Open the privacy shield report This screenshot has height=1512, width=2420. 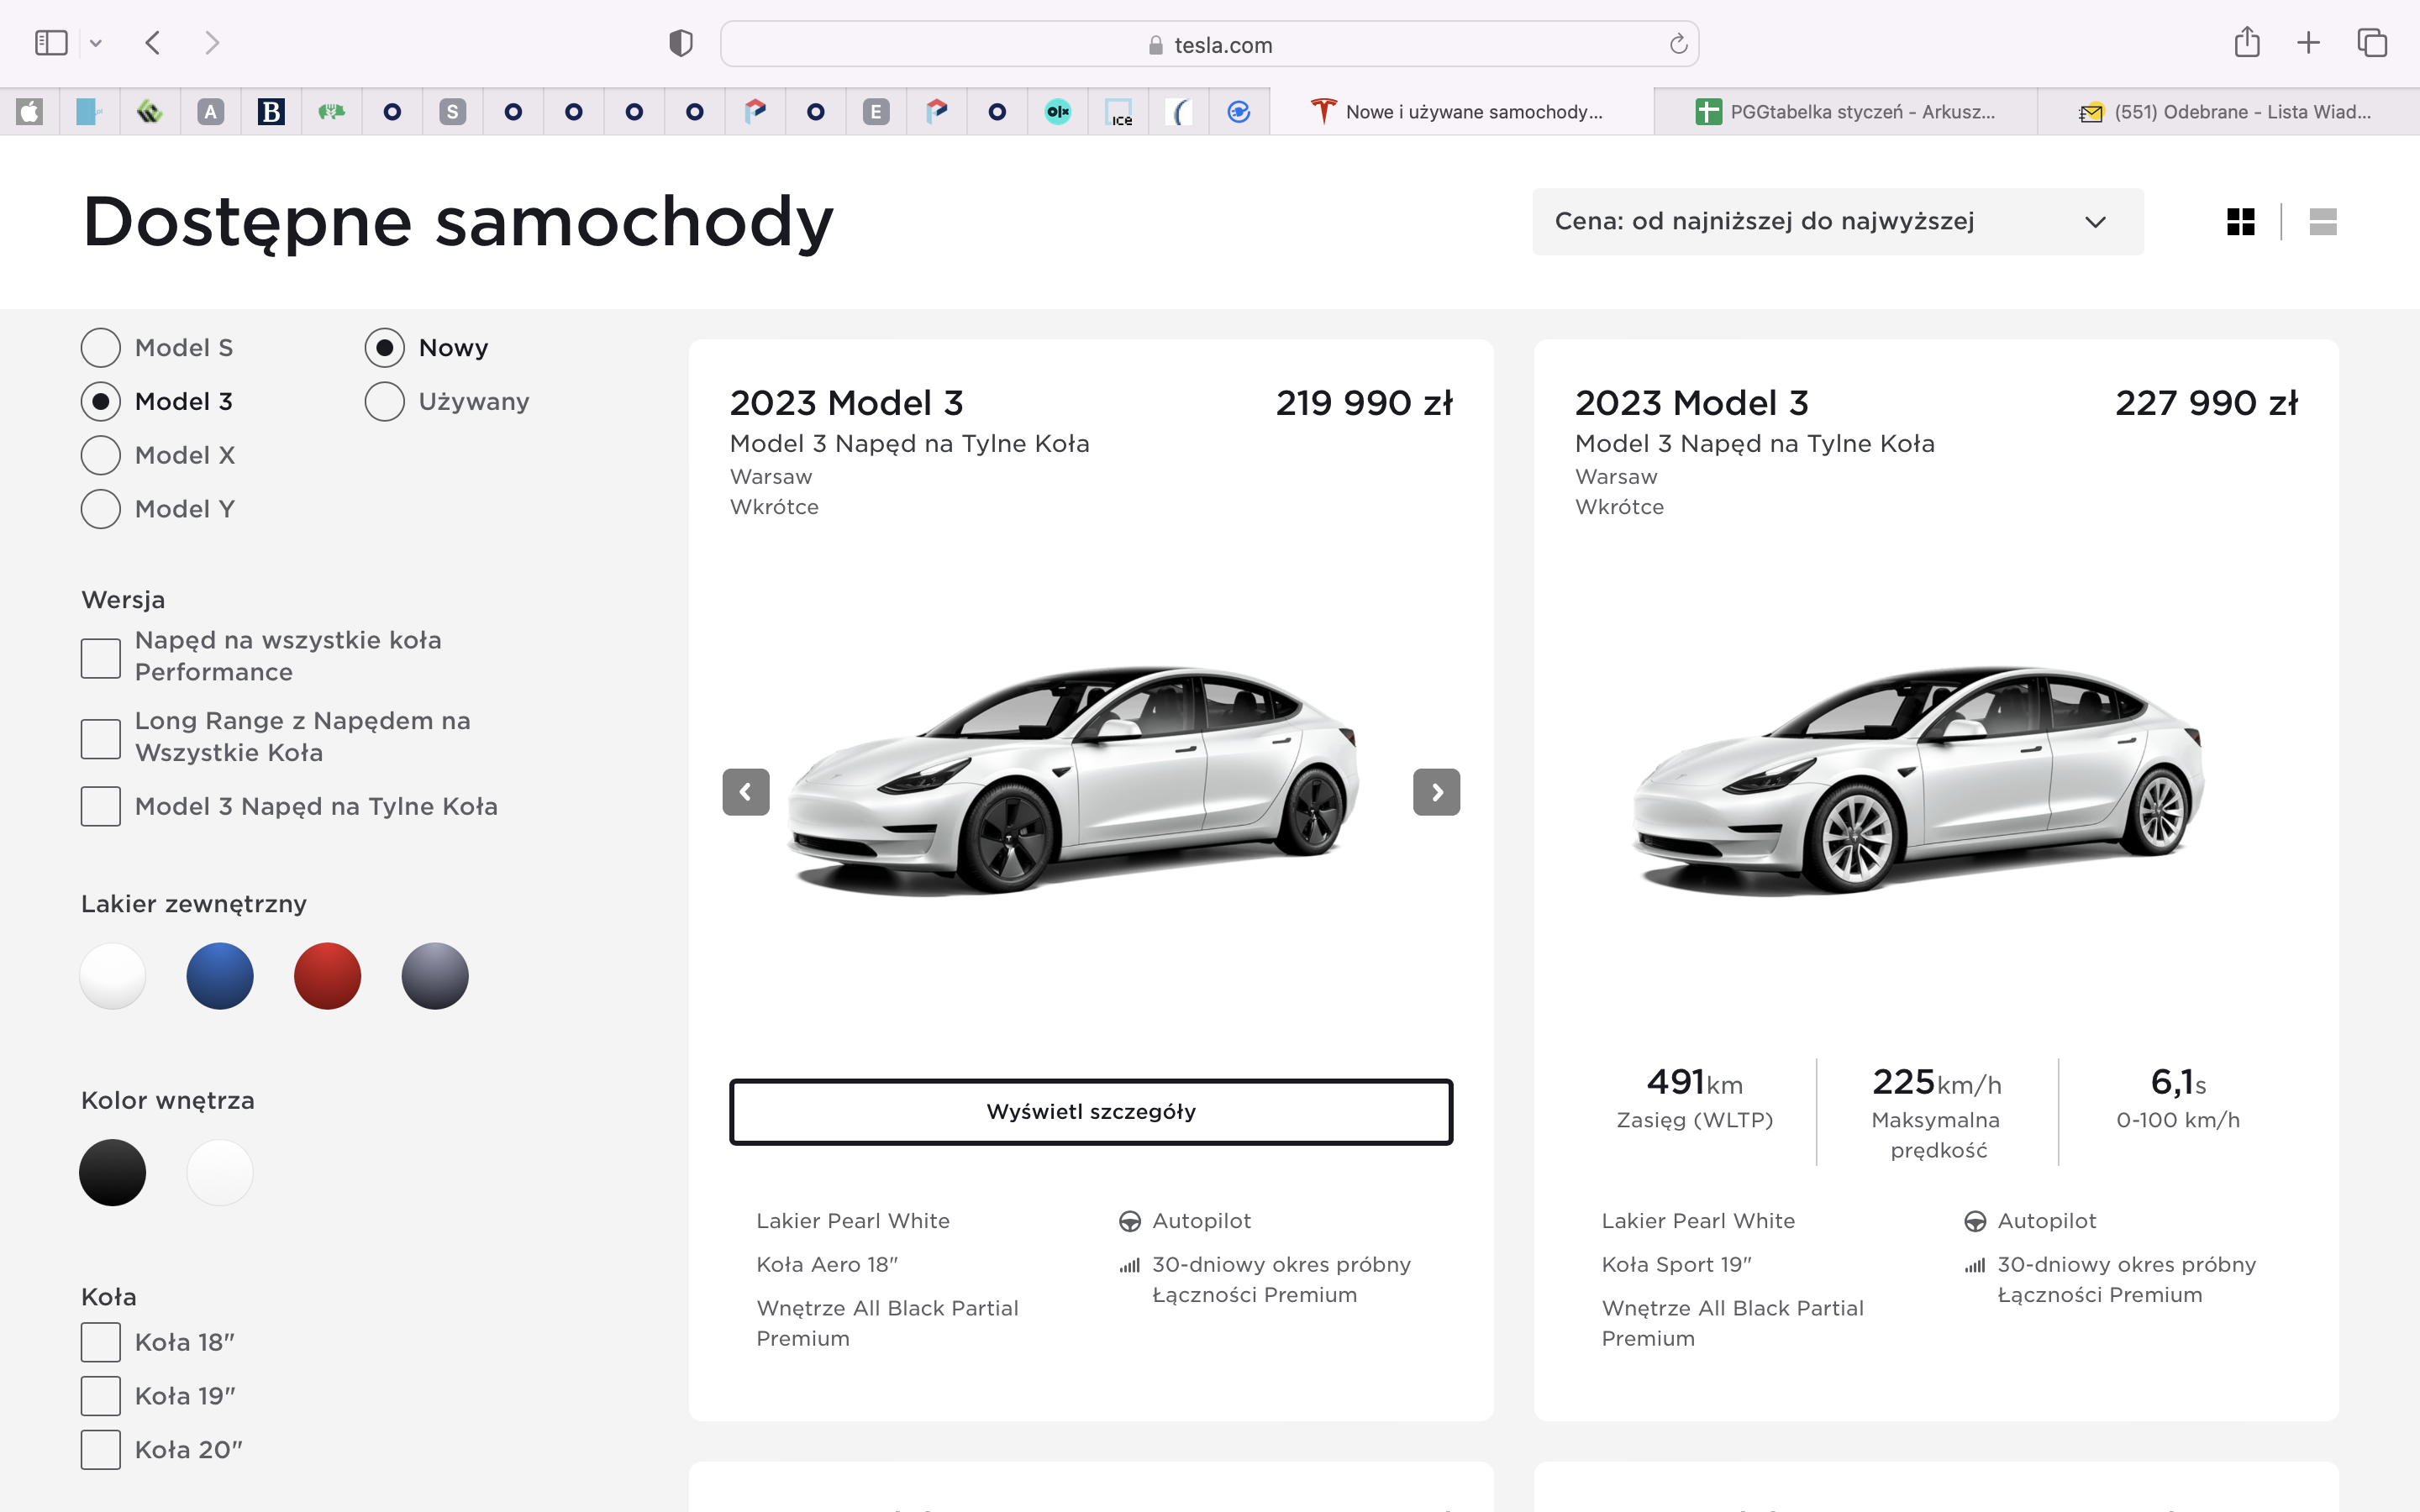(x=680, y=43)
